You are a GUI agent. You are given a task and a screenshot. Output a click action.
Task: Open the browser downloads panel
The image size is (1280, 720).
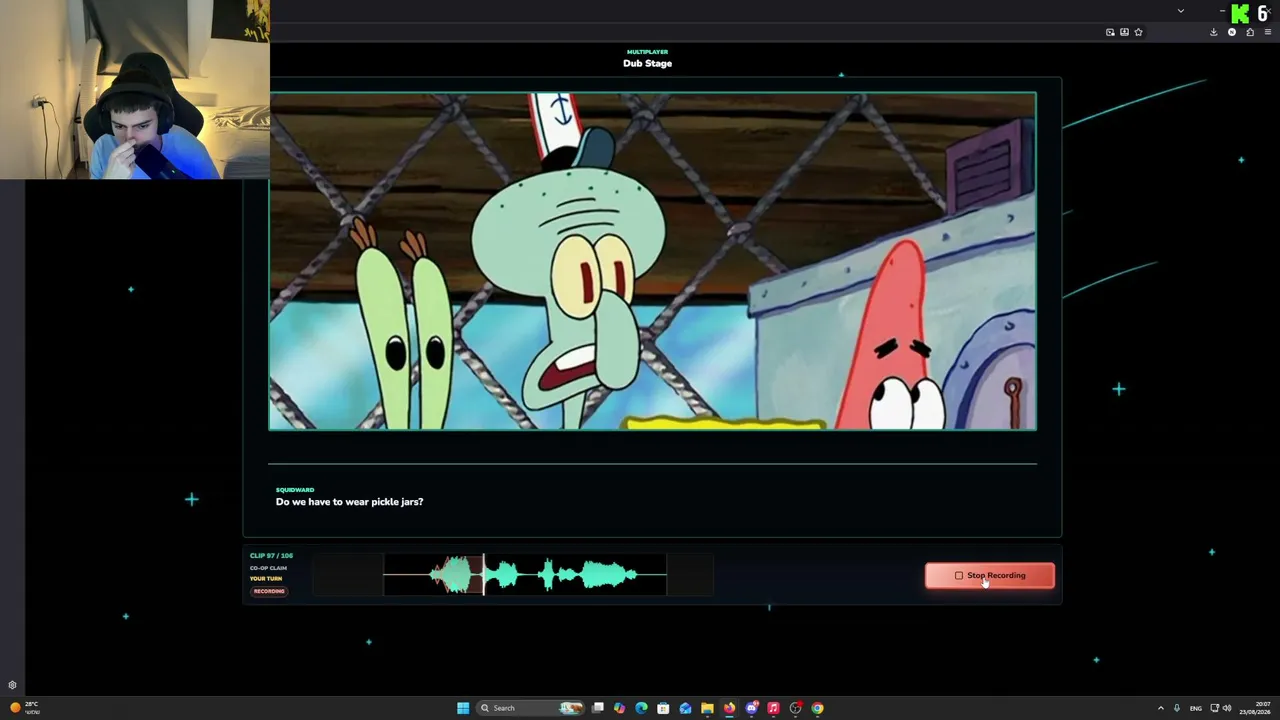point(1214,32)
